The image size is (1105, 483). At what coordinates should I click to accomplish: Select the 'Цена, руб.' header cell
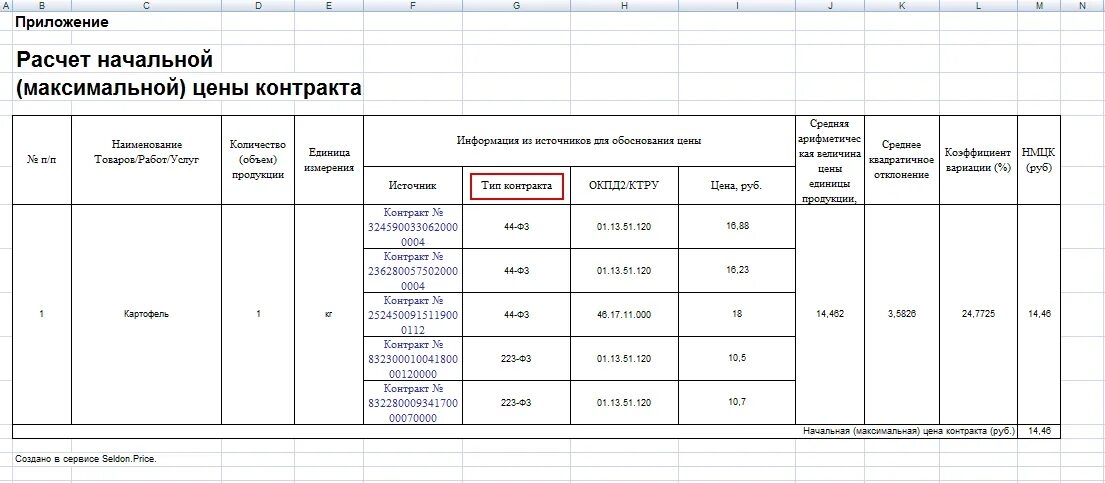pyautogui.click(x=737, y=185)
